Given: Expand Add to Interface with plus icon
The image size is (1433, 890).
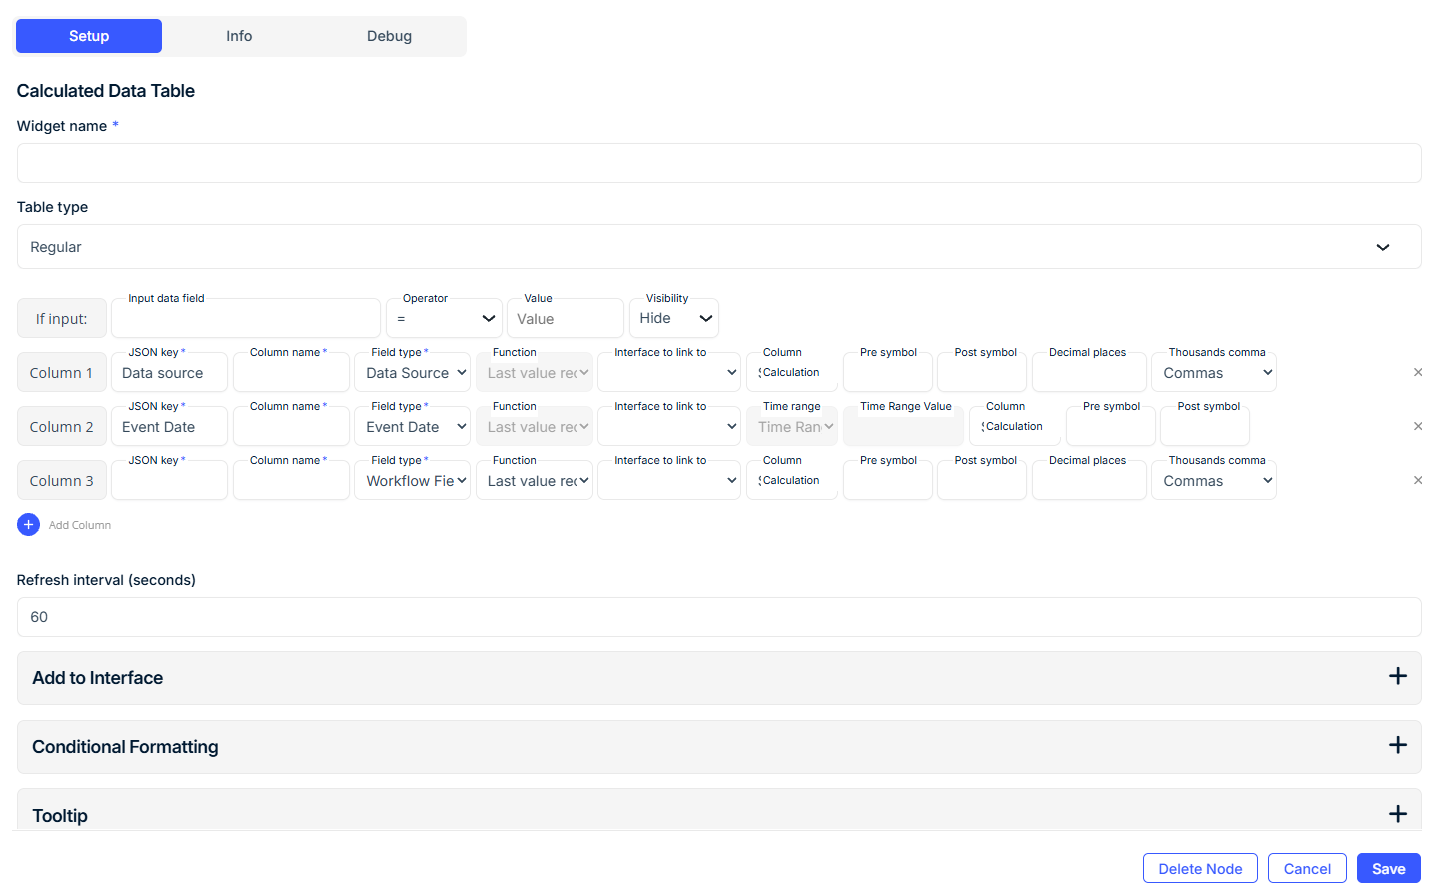Looking at the screenshot, I should point(1398,677).
